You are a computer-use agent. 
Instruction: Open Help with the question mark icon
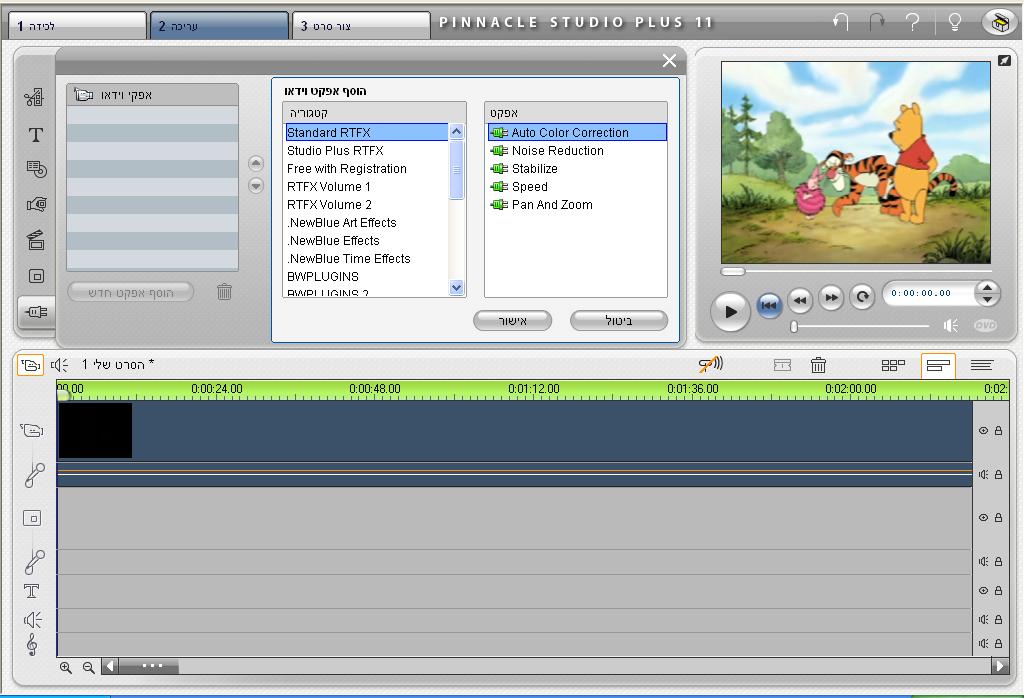click(x=913, y=23)
